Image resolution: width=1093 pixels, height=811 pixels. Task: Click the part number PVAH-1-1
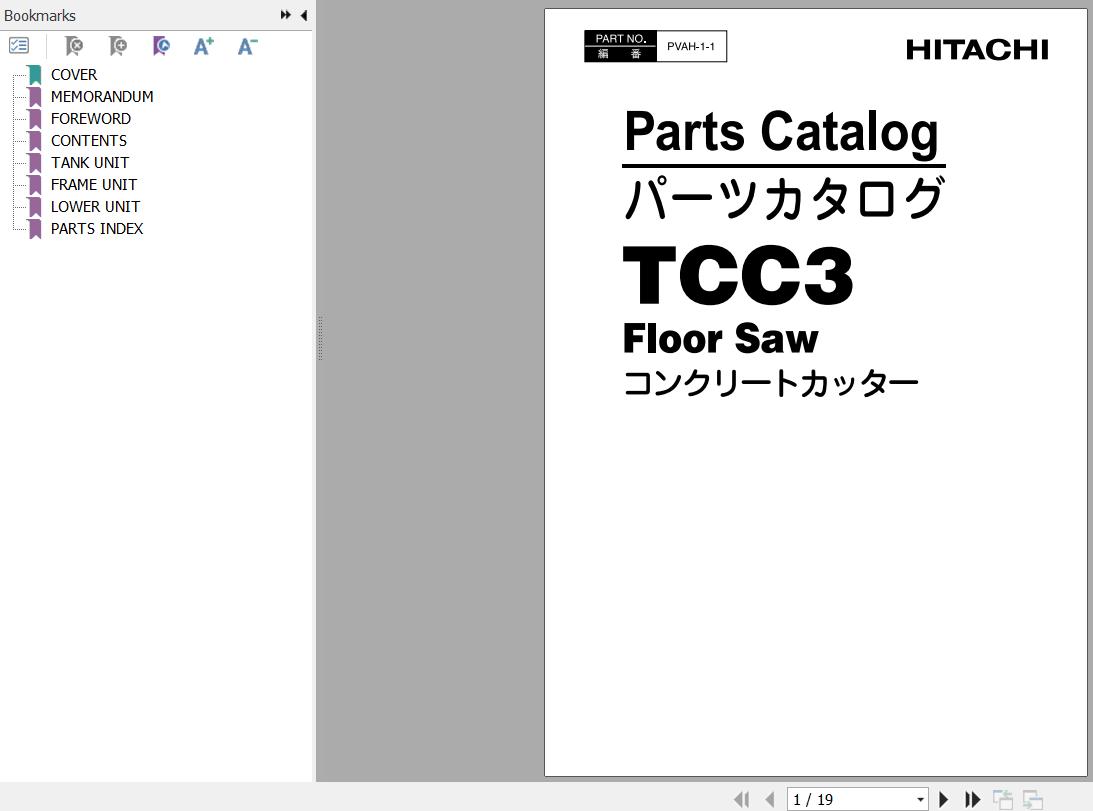pos(691,47)
